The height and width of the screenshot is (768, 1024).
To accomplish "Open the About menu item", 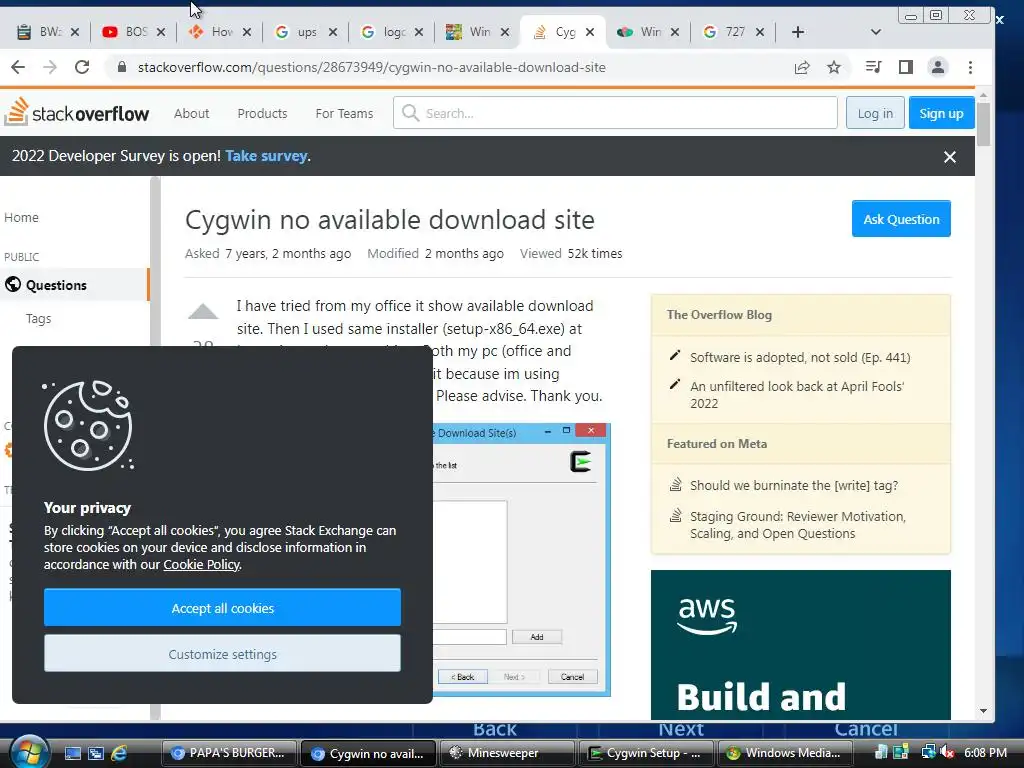I will click(x=191, y=113).
